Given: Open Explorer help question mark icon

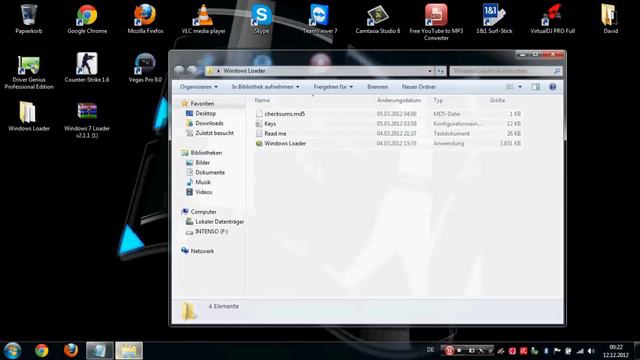Looking at the screenshot, I should [x=553, y=87].
